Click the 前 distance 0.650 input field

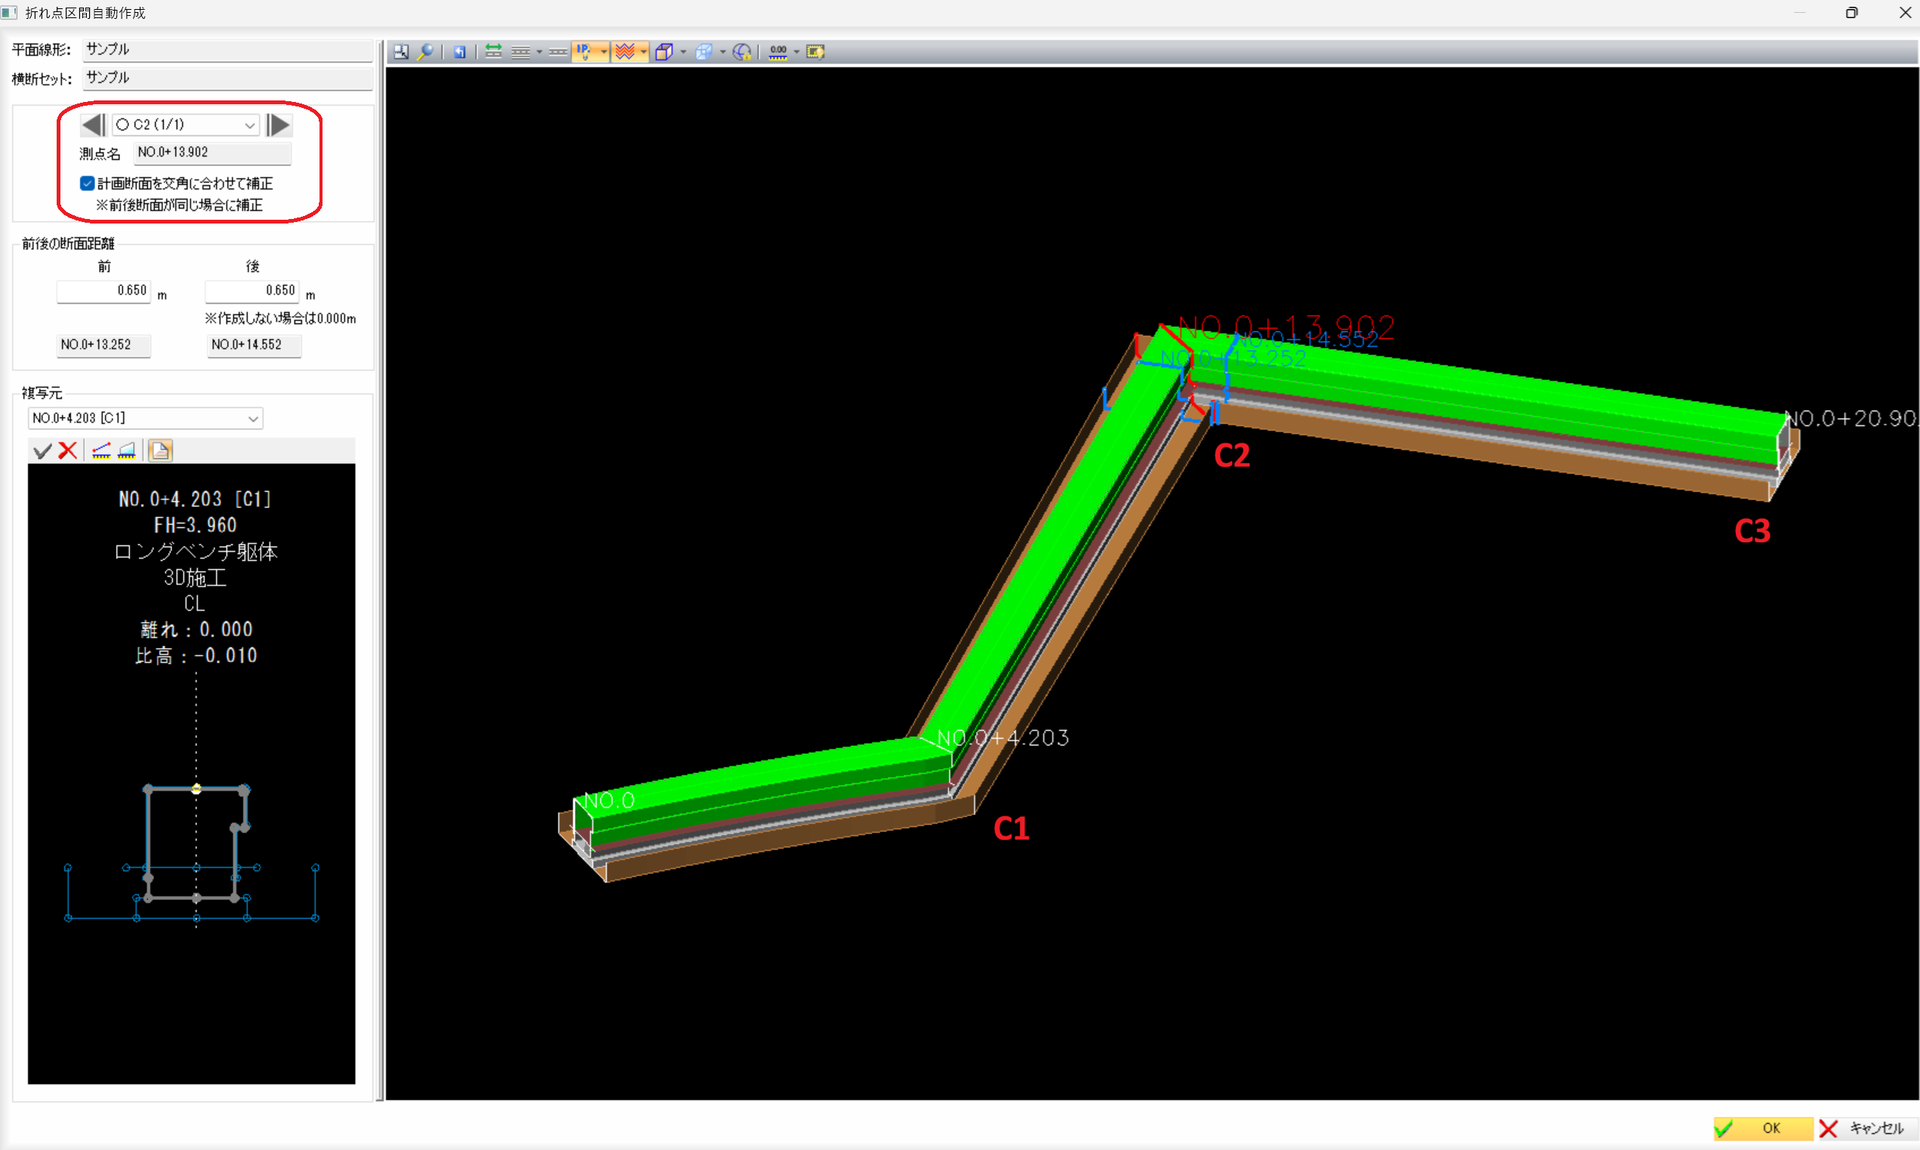point(104,291)
